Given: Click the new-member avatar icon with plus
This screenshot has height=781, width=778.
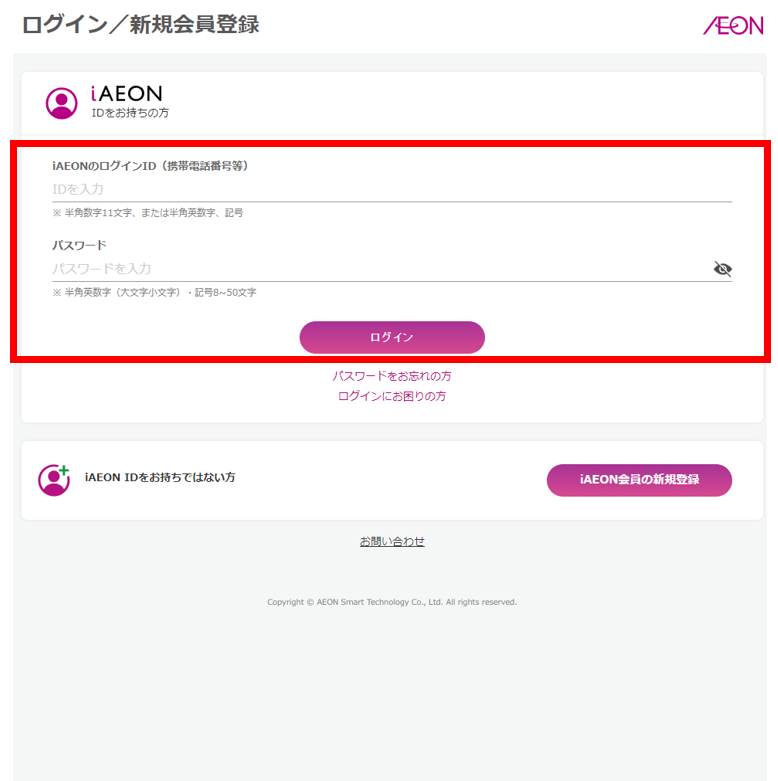Looking at the screenshot, I should (x=54, y=480).
